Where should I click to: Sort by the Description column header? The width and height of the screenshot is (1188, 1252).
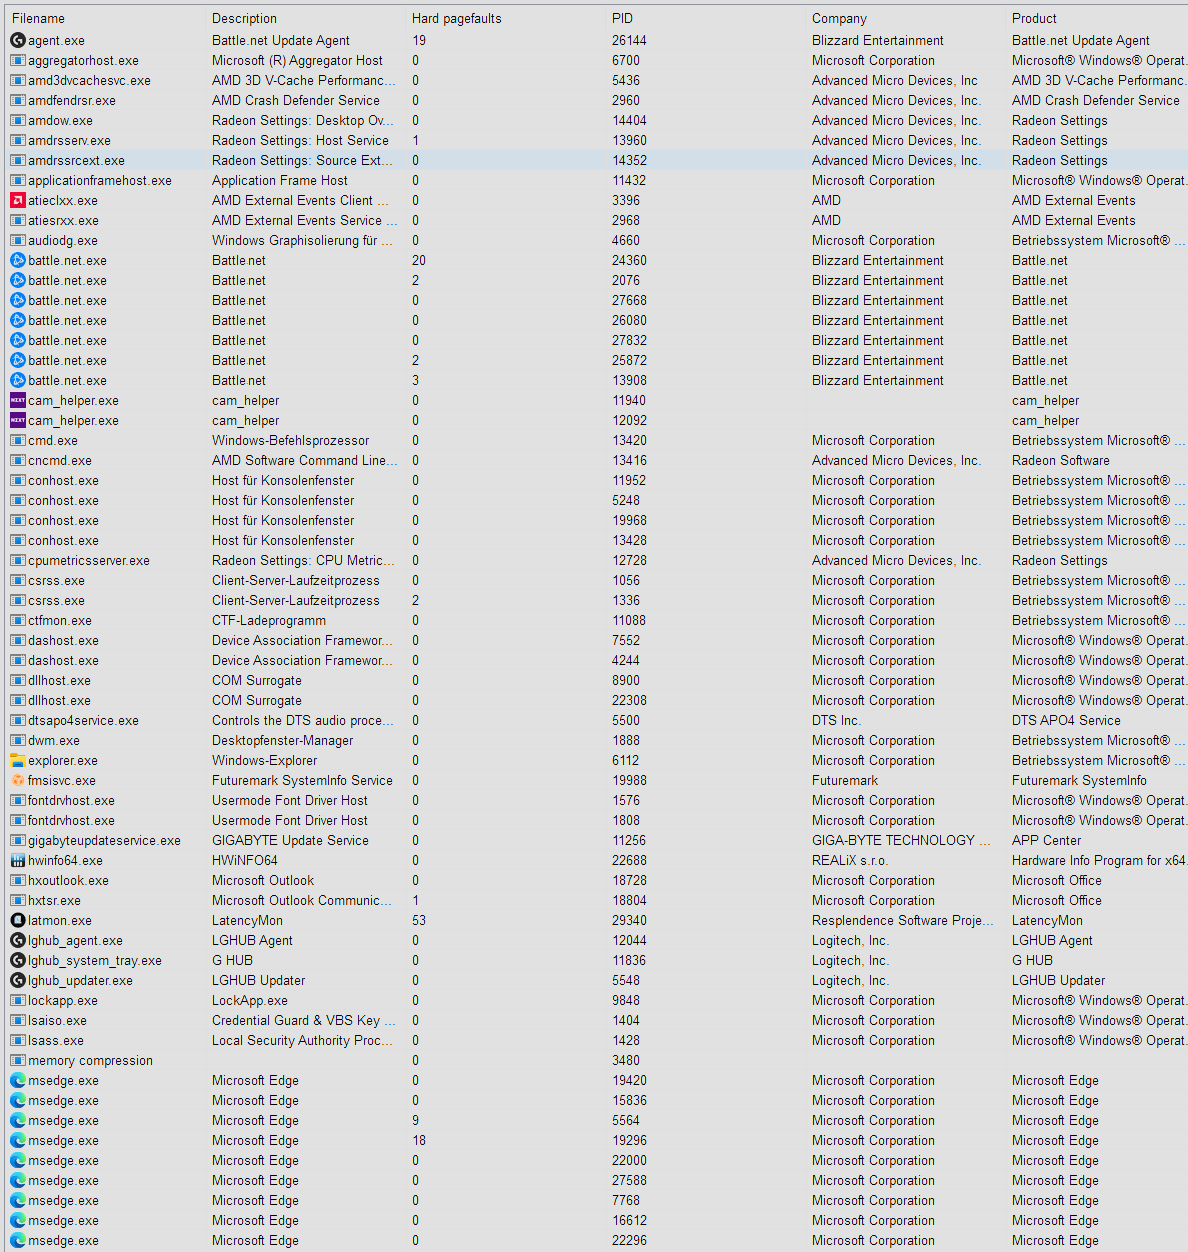click(x=244, y=19)
